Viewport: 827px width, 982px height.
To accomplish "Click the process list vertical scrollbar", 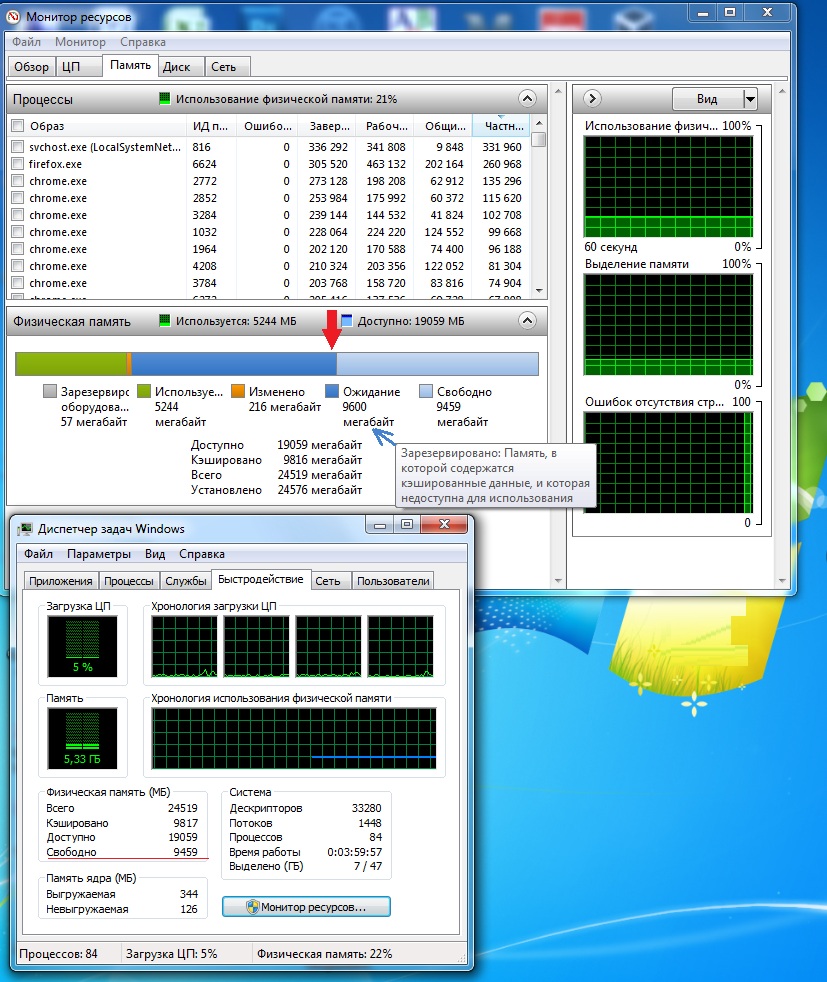I will [x=539, y=210].
